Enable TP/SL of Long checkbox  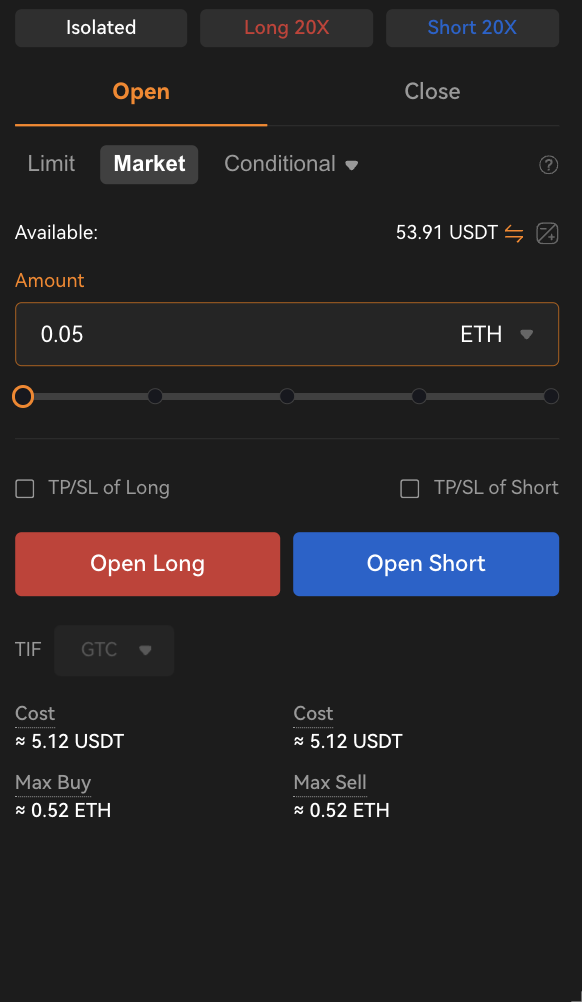25,489
